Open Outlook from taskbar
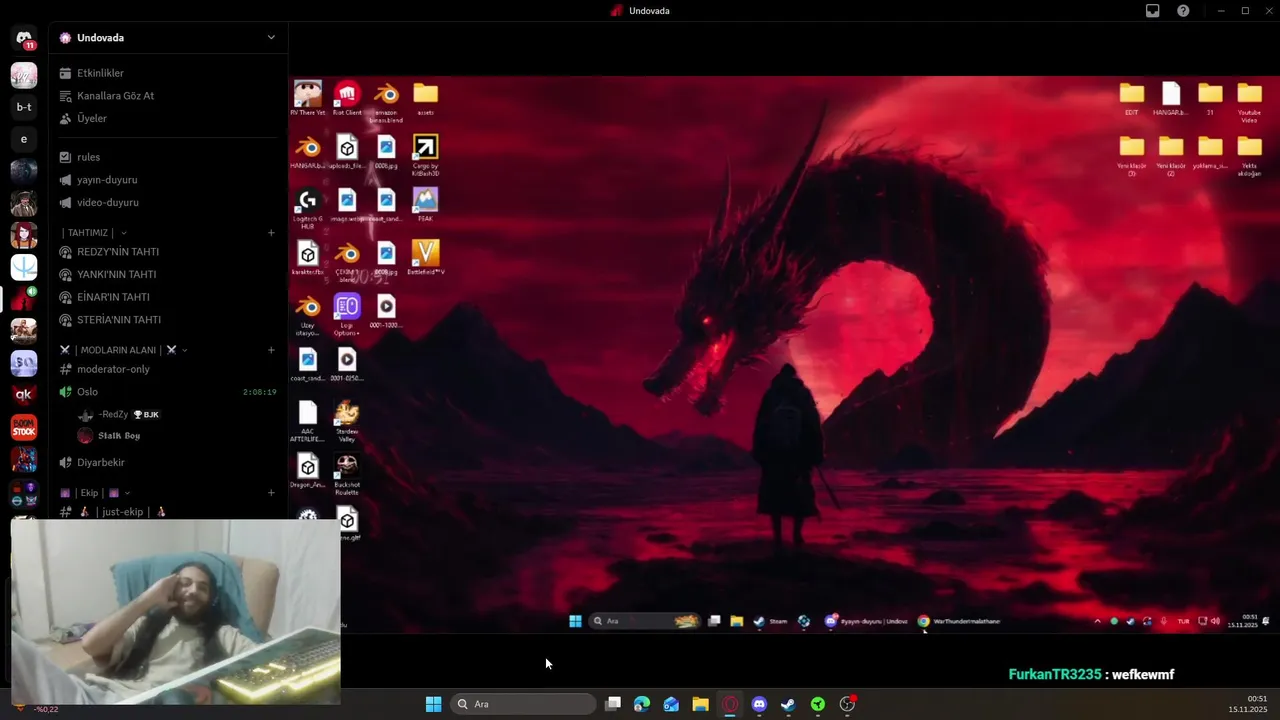 tap(671, 704)
